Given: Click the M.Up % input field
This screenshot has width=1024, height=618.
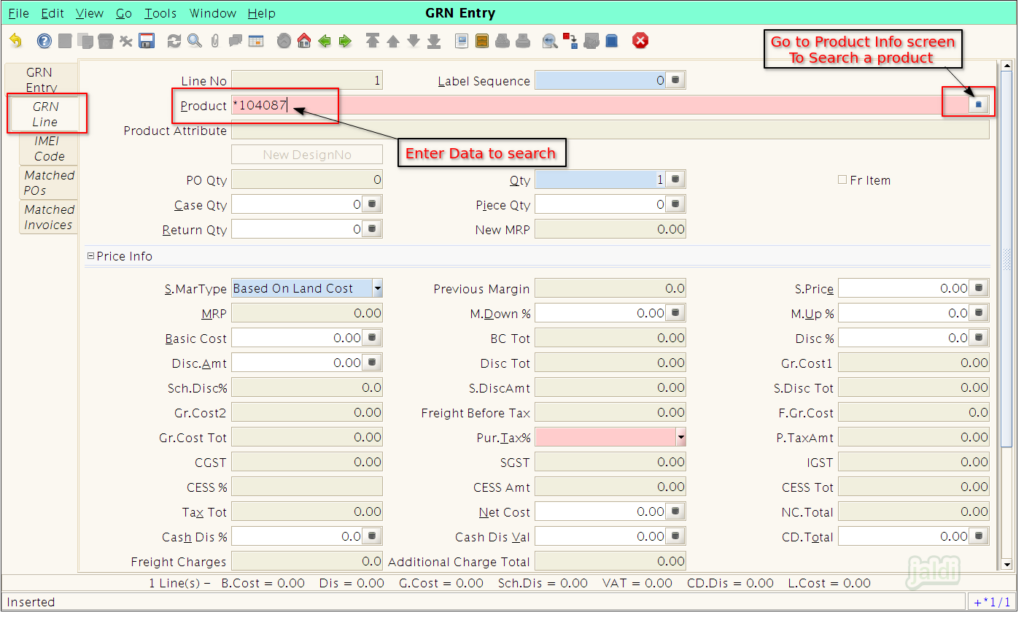Looking at the screenshot, I should pyautogui.click(x=904, y=312).
